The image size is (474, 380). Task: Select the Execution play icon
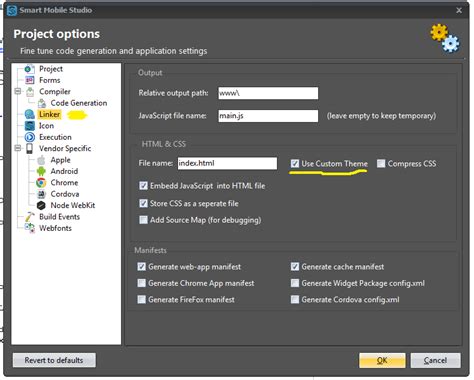[30, 137]
